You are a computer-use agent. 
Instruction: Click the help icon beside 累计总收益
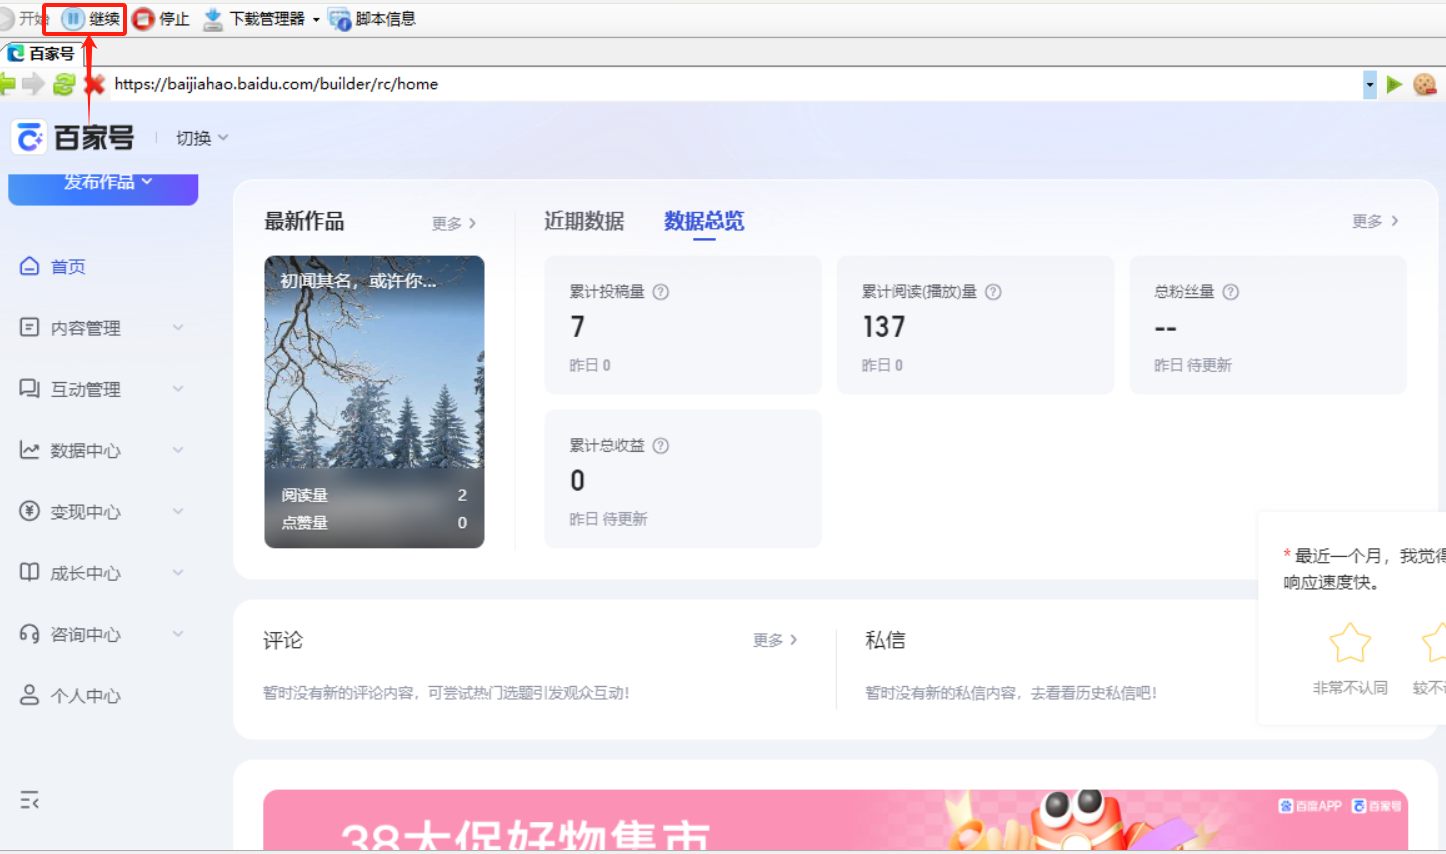tap(661, 446)
